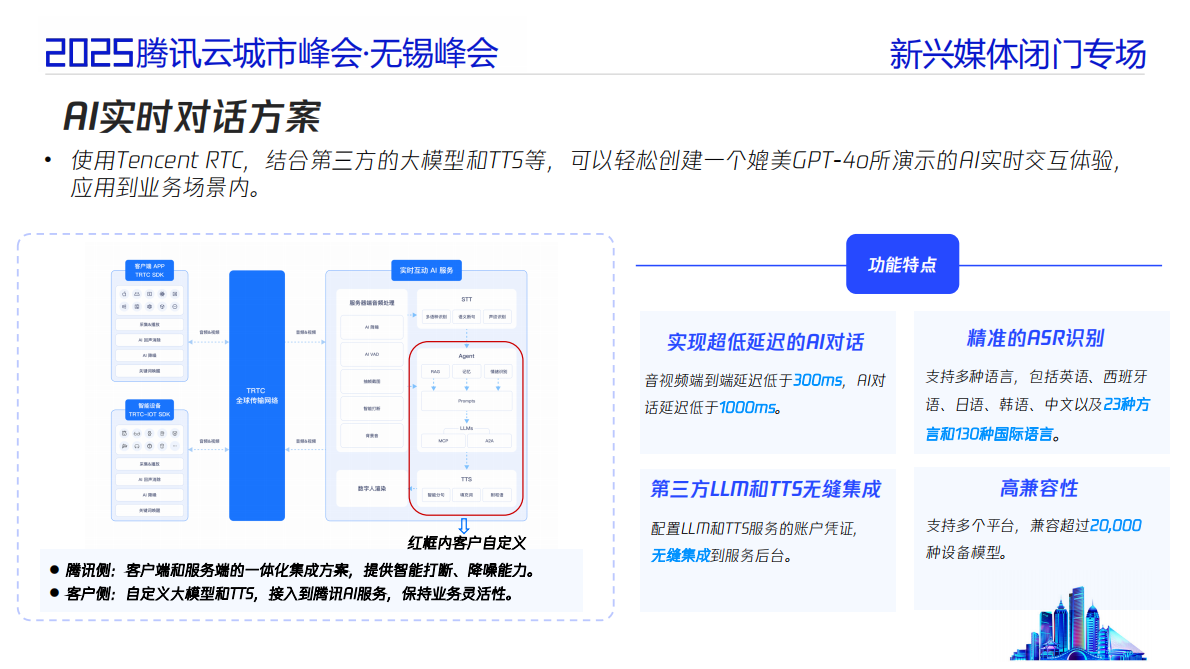Select the Agent node inside the red frame

(466, 356)
